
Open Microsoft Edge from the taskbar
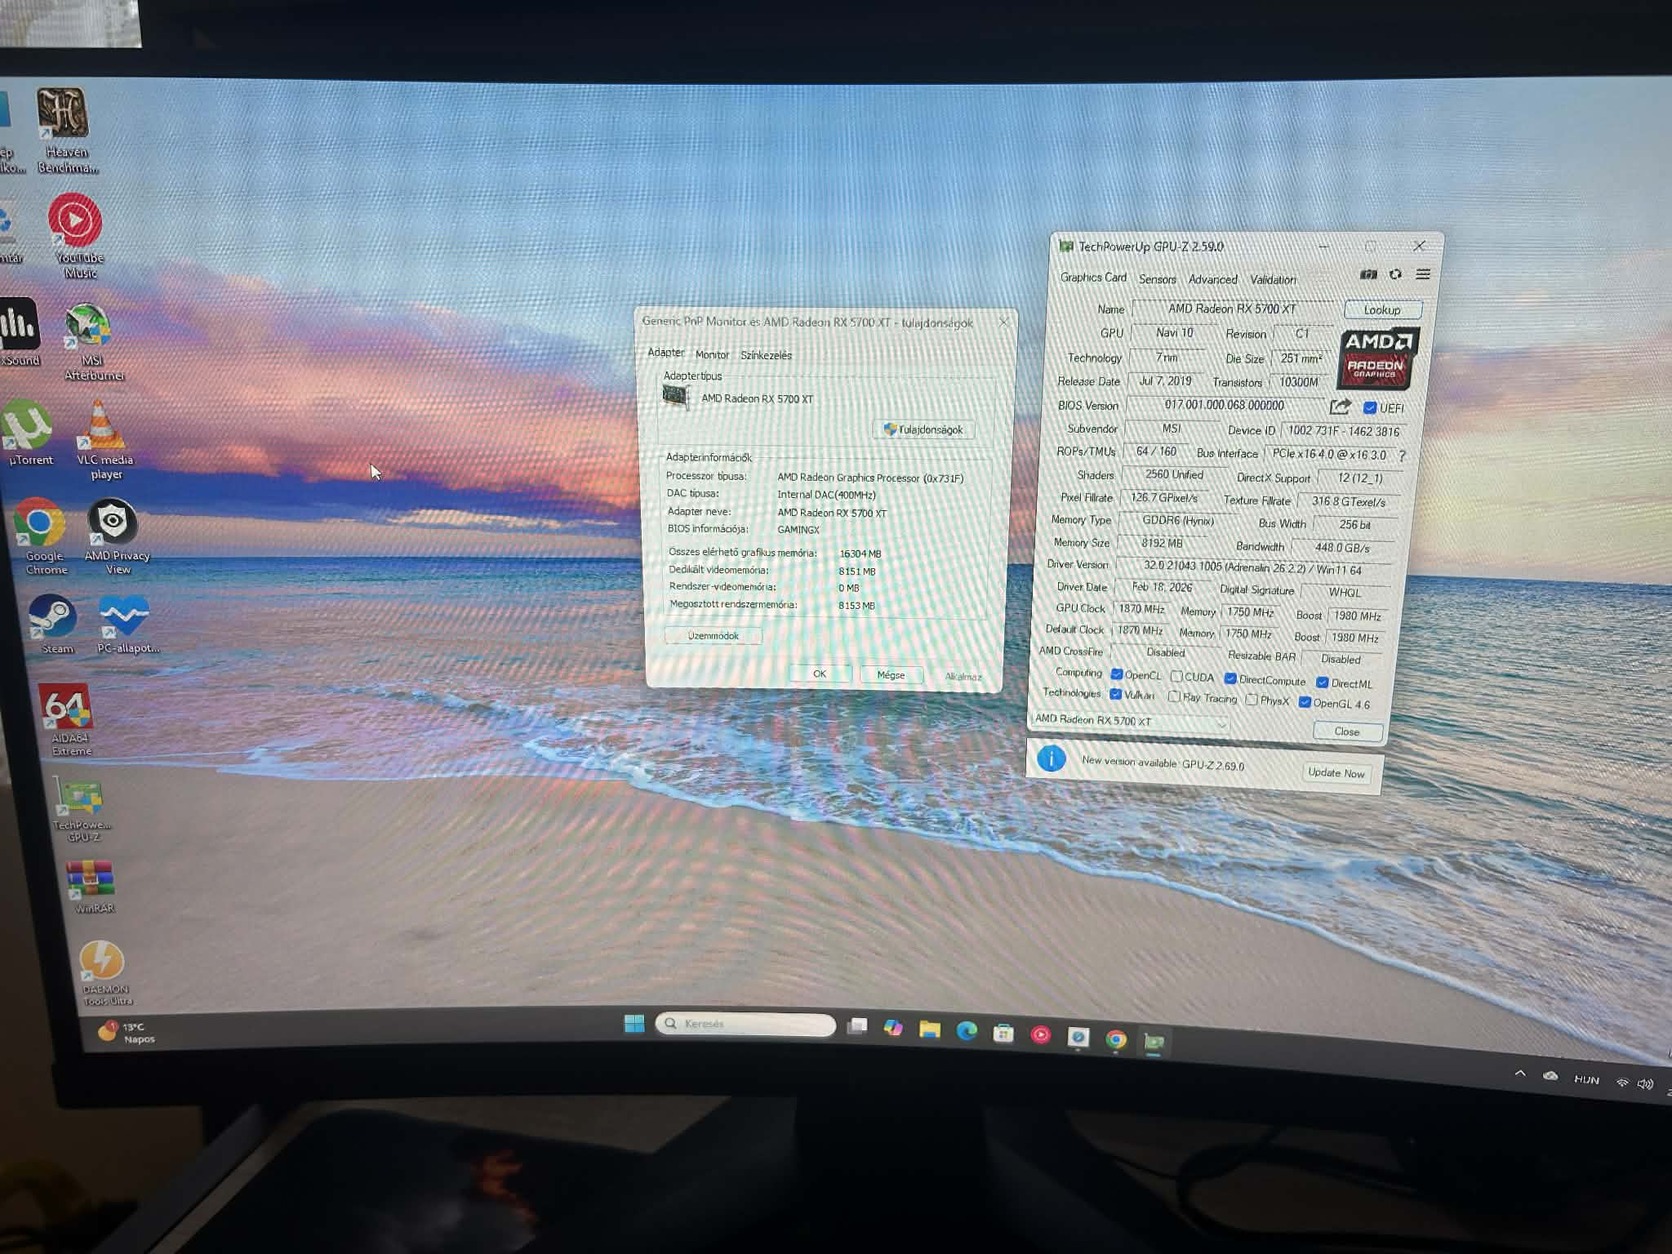click(966, 1031)
